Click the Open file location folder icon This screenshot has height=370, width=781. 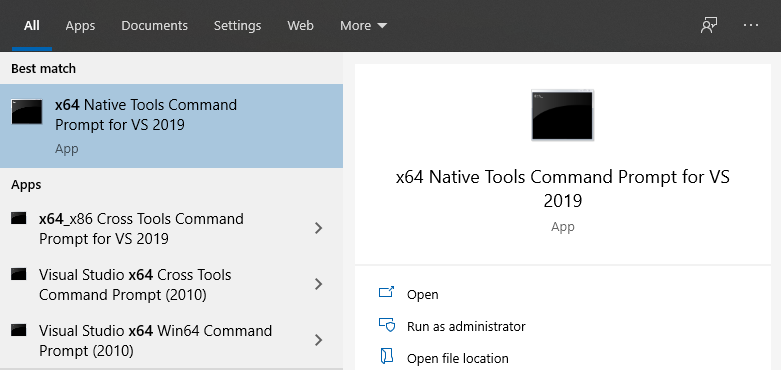[387, 357]
